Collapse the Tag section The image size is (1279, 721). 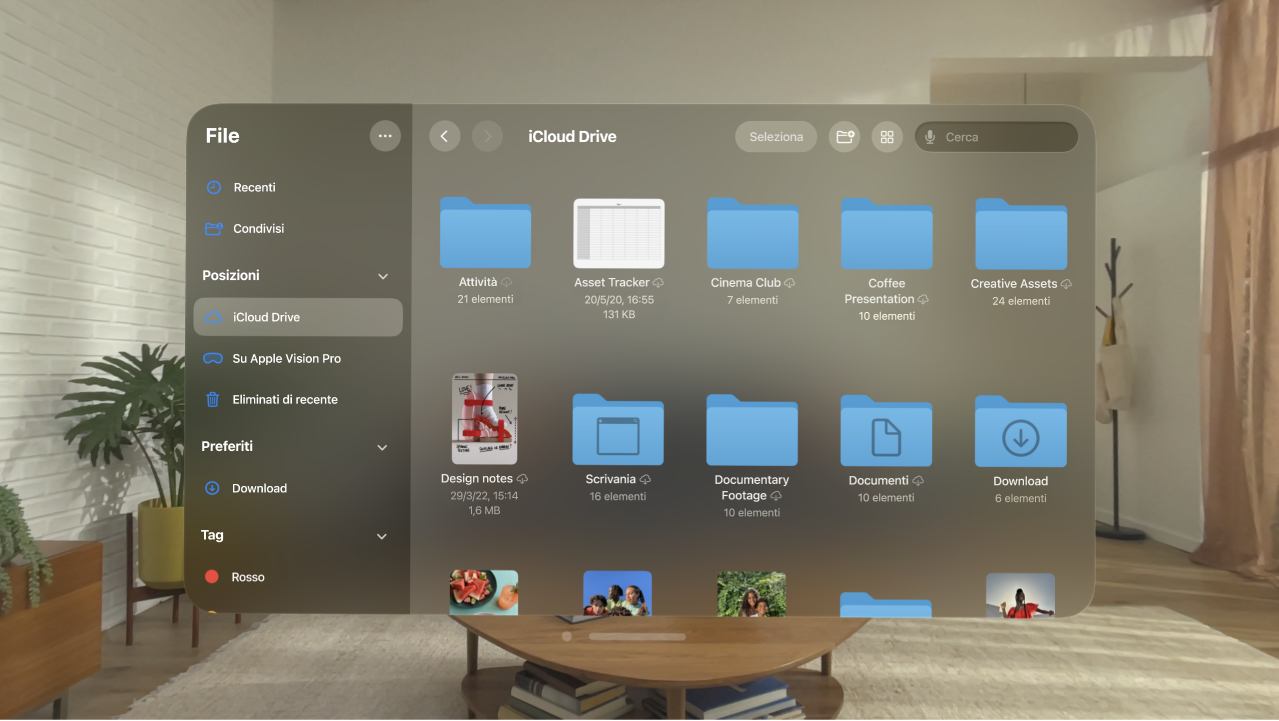(381, 536)
